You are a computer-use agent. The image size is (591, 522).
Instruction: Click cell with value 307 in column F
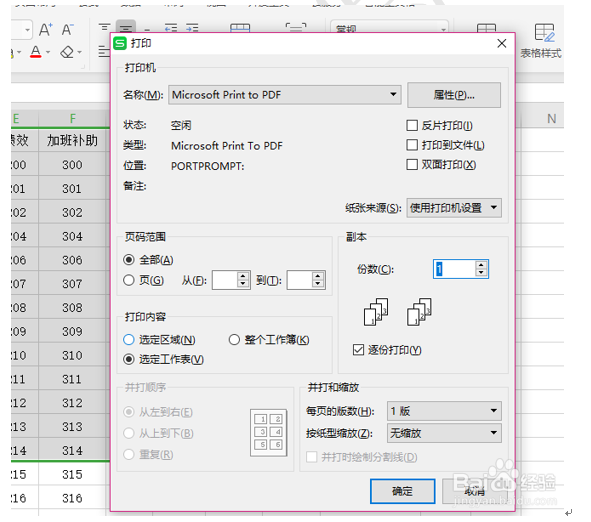72,284
